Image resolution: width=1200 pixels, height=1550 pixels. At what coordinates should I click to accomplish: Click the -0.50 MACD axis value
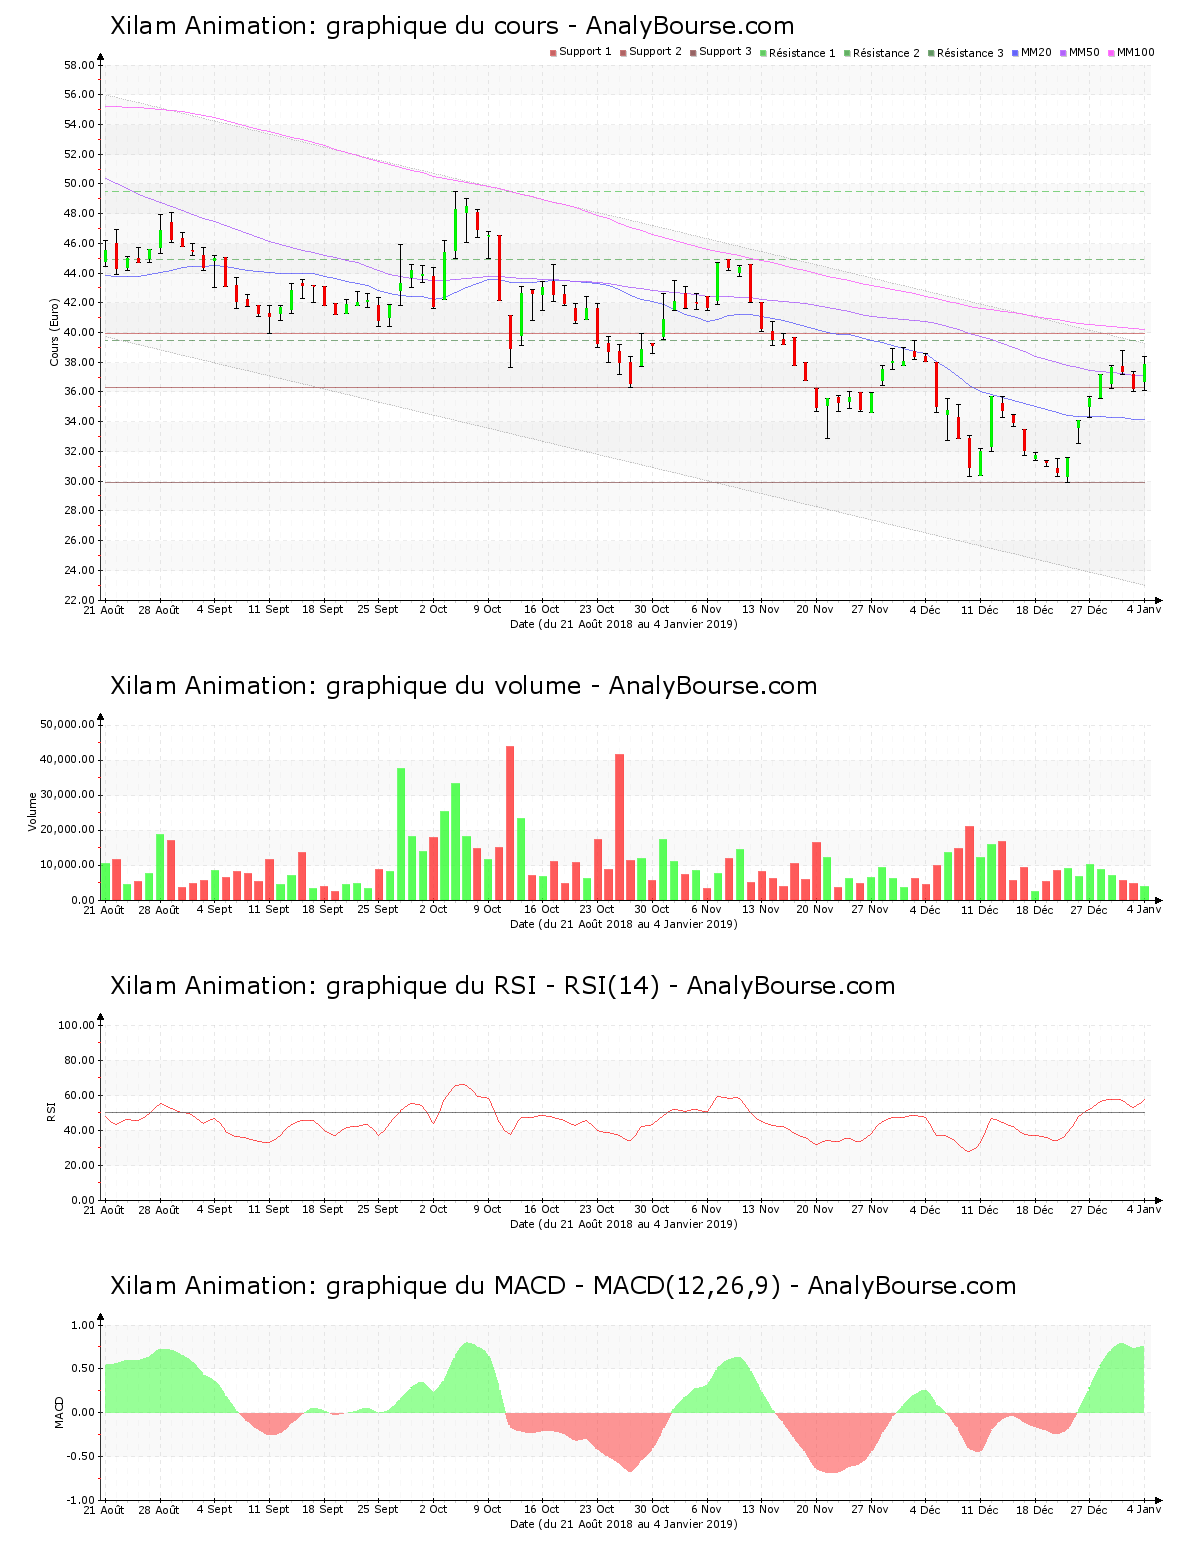(x=82, y=1456)
